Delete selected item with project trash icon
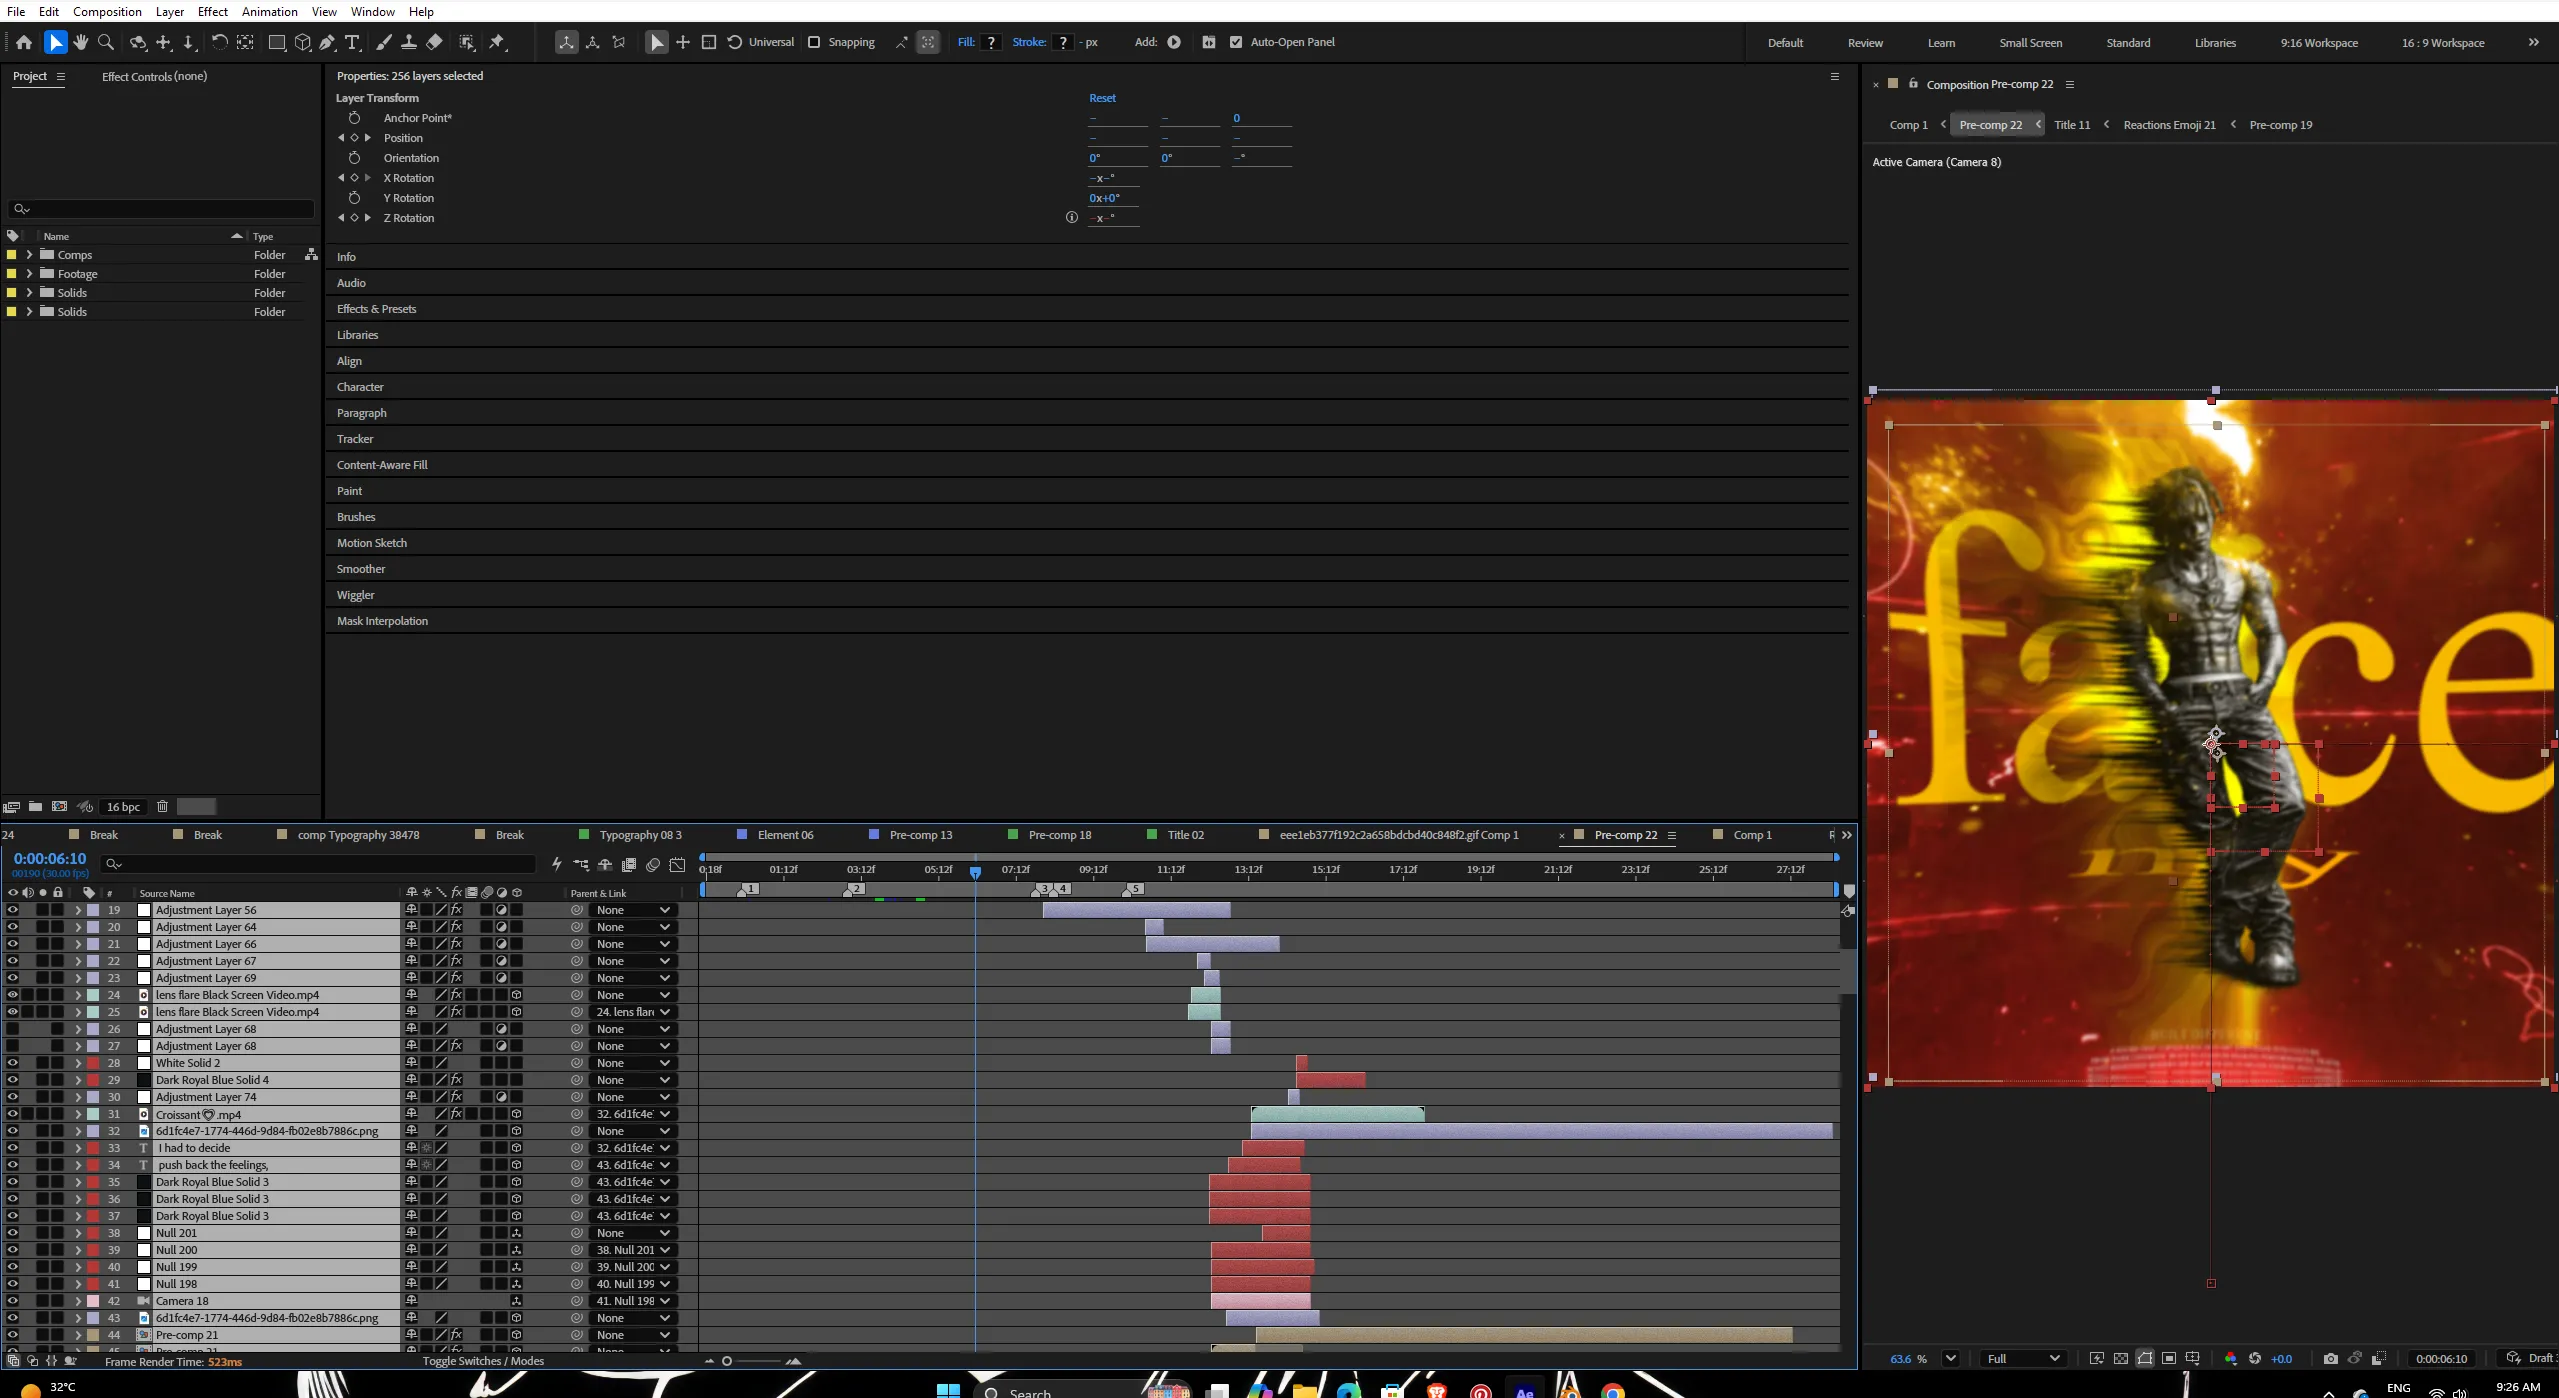Image resolution: width=2559 pixels, height=1398 pixels. (x=163, y=806)
